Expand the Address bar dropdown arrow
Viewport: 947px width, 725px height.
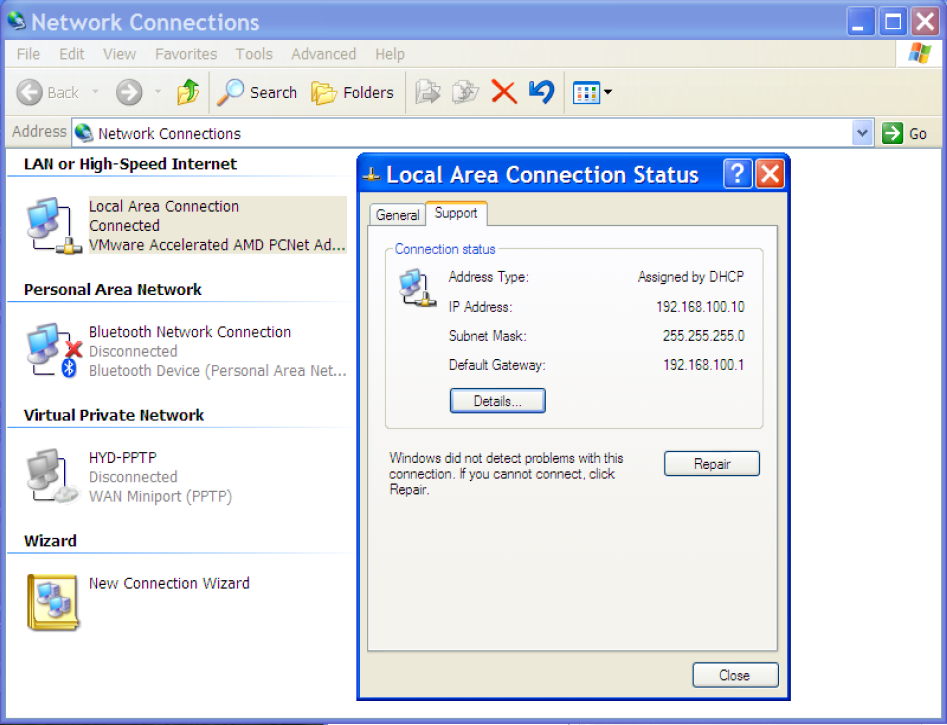coord(862,133)
